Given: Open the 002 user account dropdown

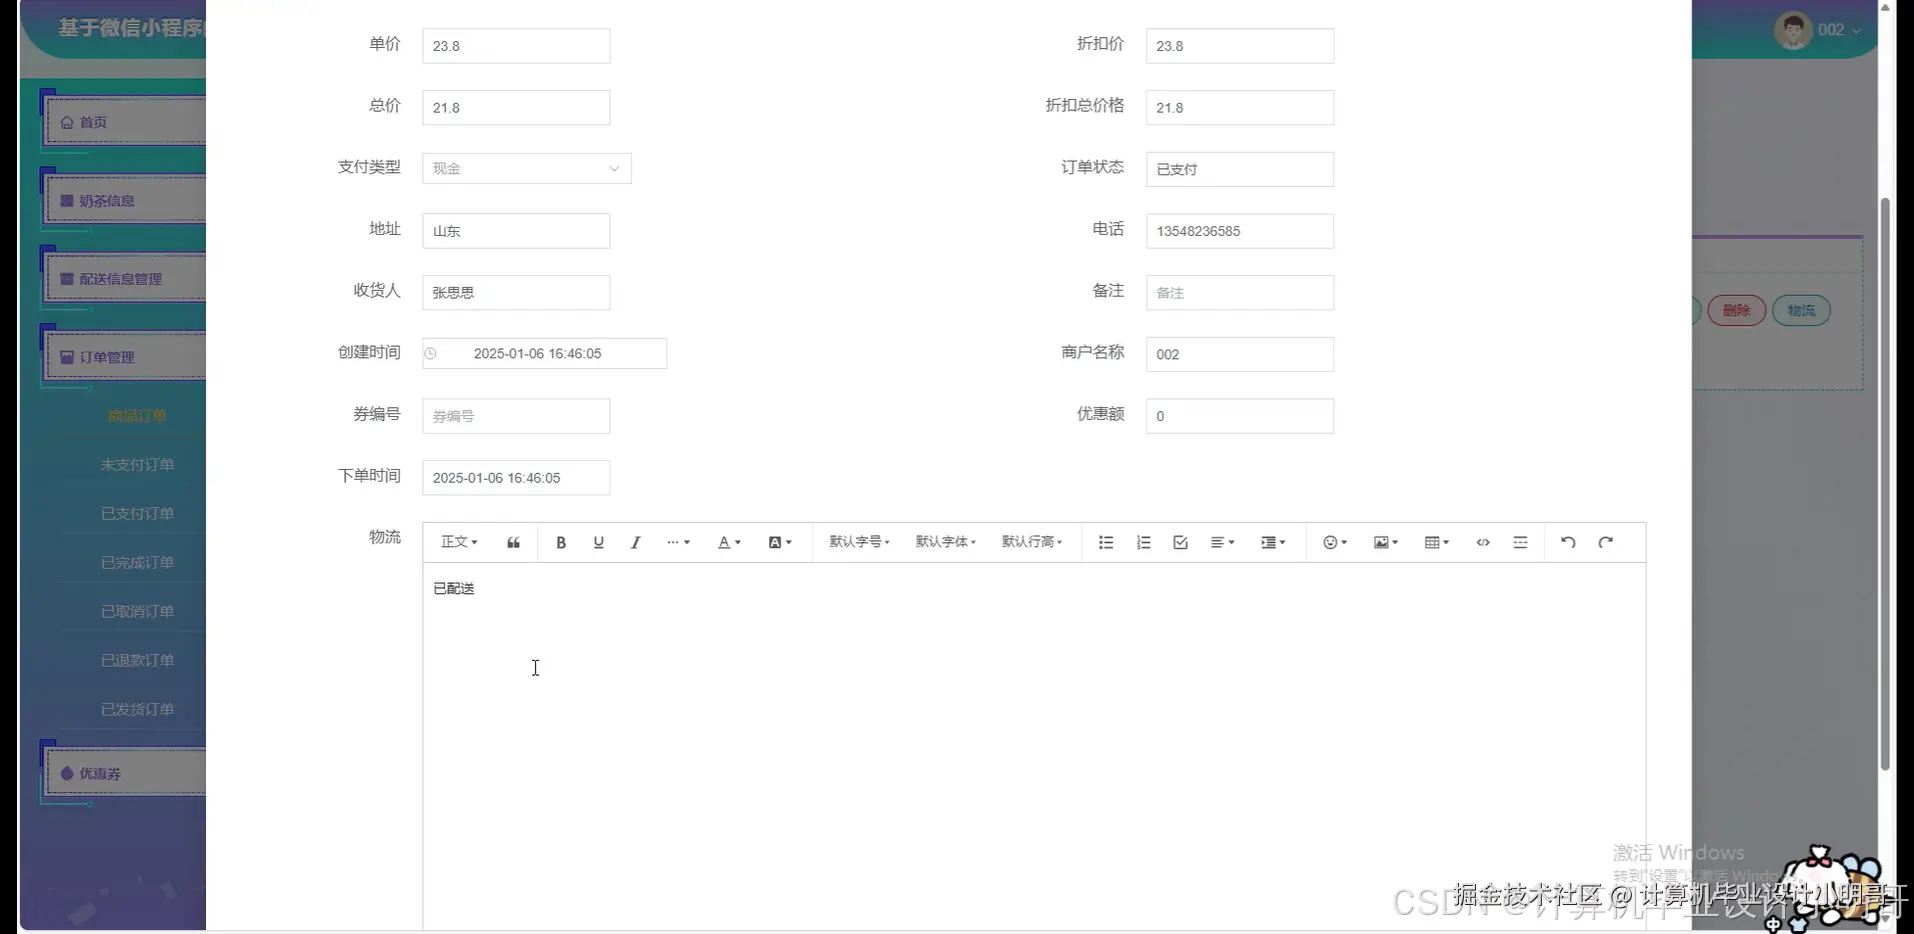Looking at the screenshot, I should tap(1834, 30).
